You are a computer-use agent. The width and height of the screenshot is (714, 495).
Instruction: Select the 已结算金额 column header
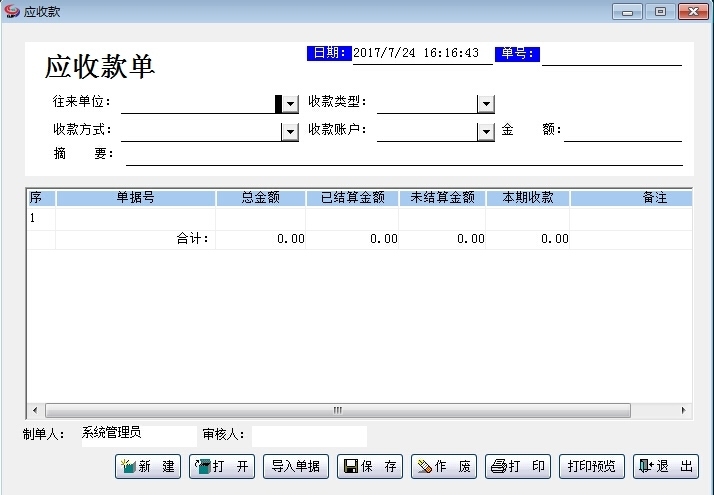tap(352, 198)
